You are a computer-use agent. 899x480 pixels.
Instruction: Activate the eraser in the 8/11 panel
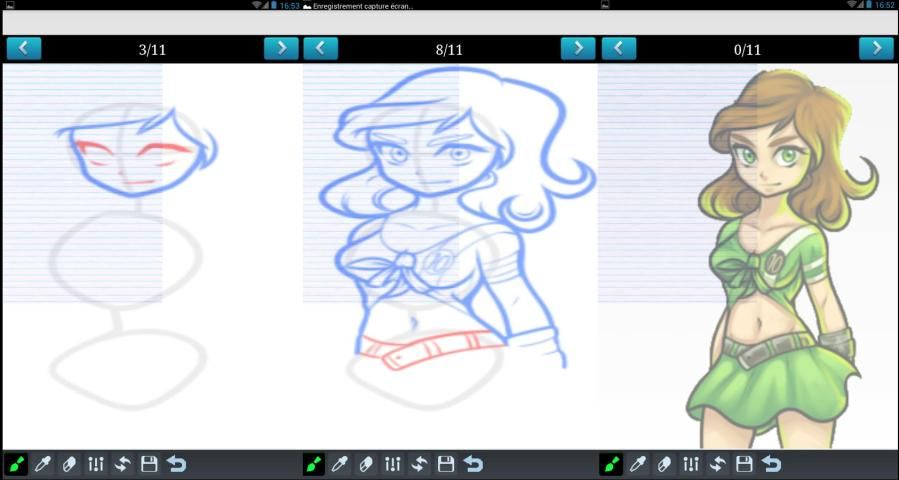(367, 464)
